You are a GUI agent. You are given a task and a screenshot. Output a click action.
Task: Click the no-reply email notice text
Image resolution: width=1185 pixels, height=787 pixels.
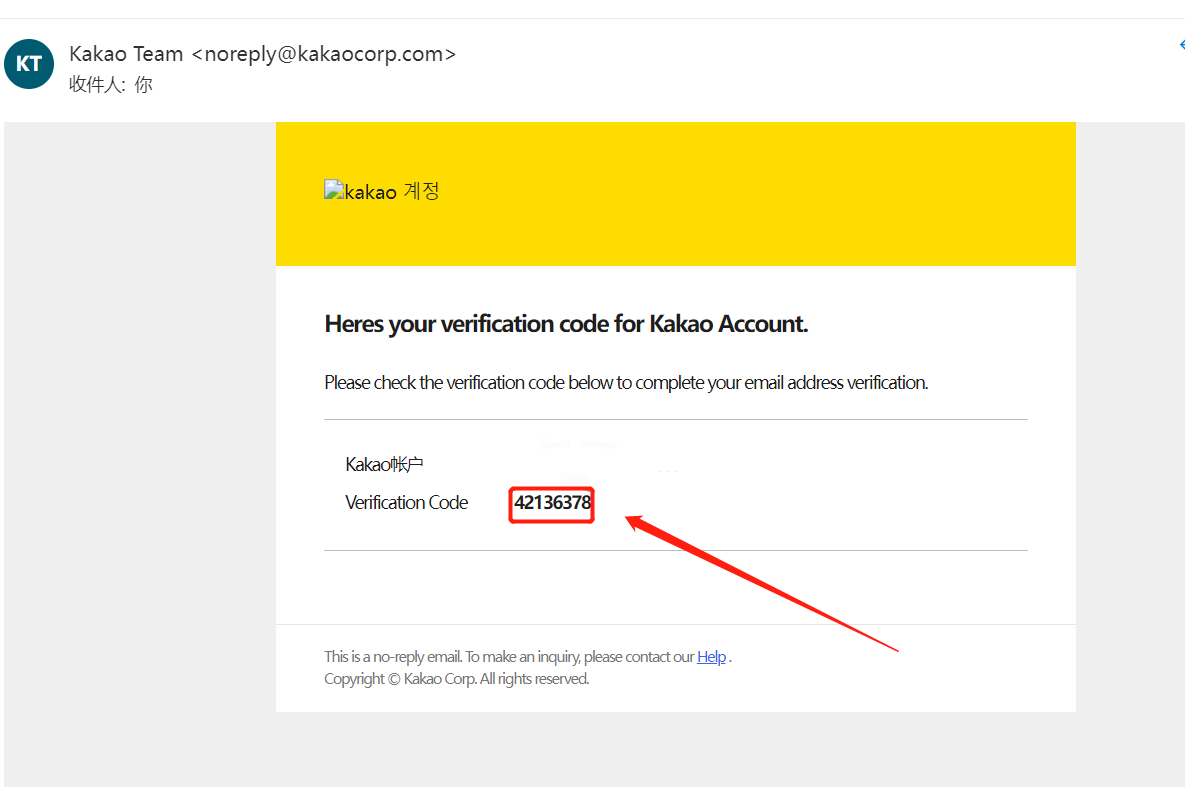coord(508,657)
